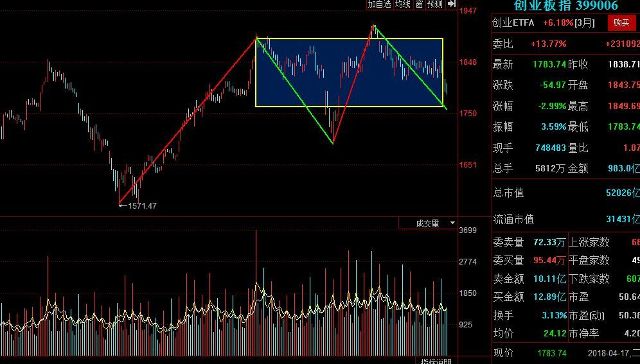This screenshot has height=364, width=640.
Task: Click the collapse-panel arrow icon
Action: click(x=451, y=4)
